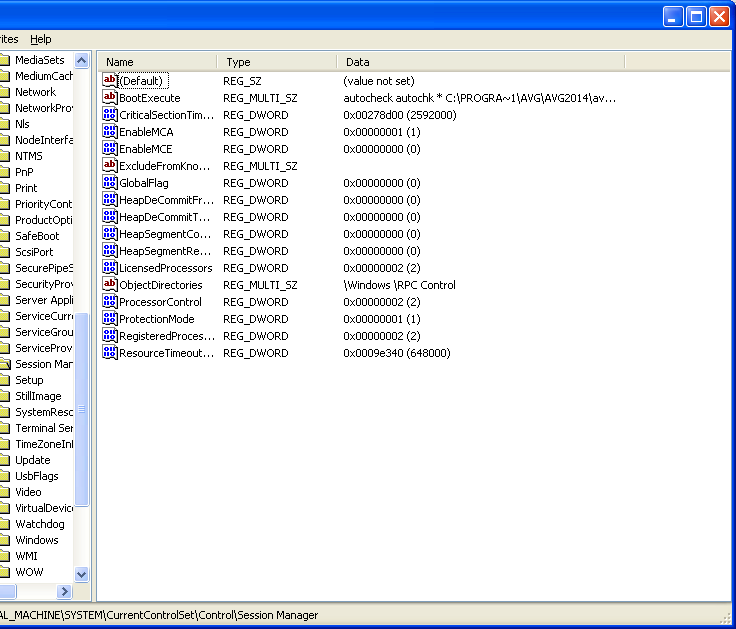The image size is (736, 629).
Task: Select the Watchdog key in tree
Action: 39,524
